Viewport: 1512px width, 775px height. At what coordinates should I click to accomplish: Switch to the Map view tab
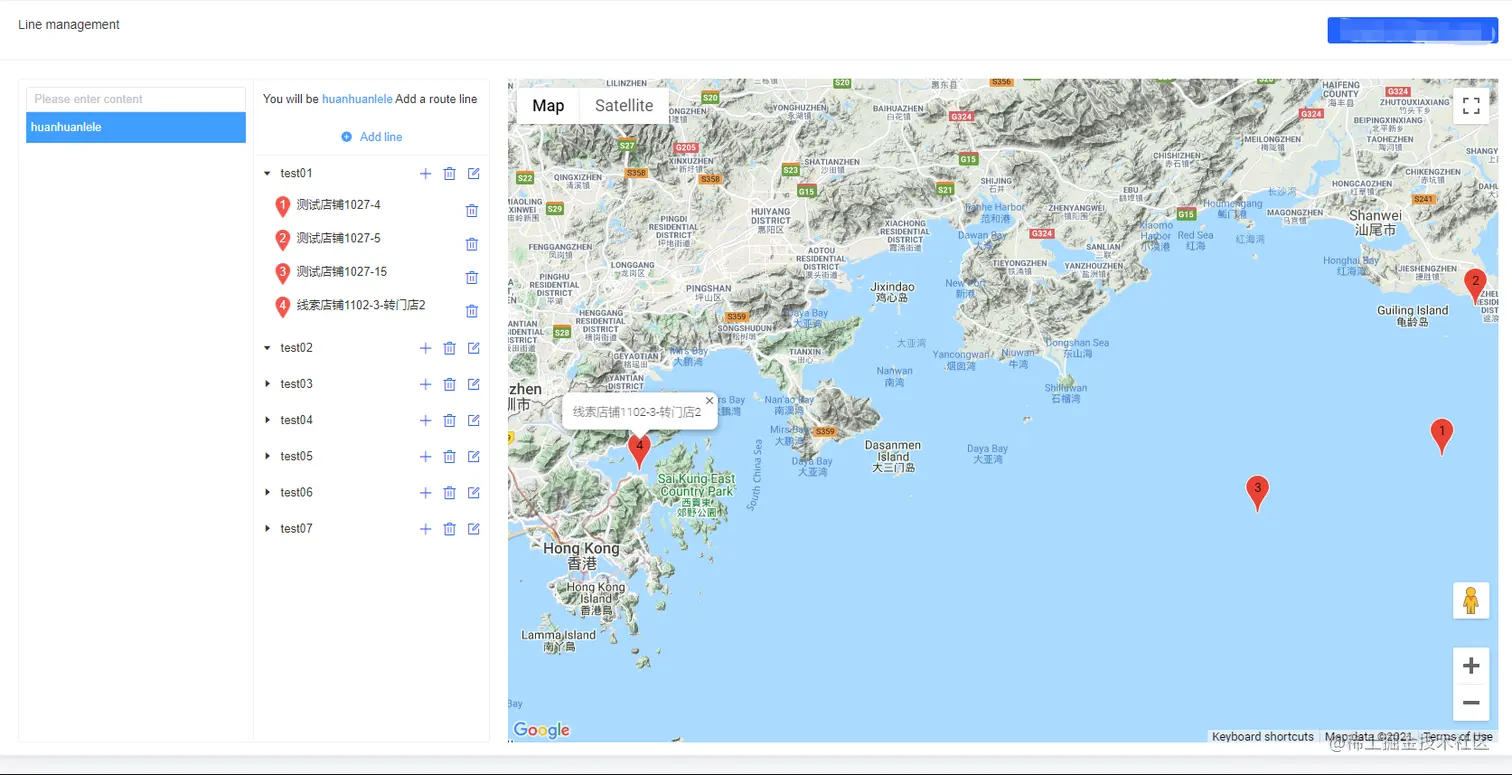pyautogui.click(x=548, y=106)
